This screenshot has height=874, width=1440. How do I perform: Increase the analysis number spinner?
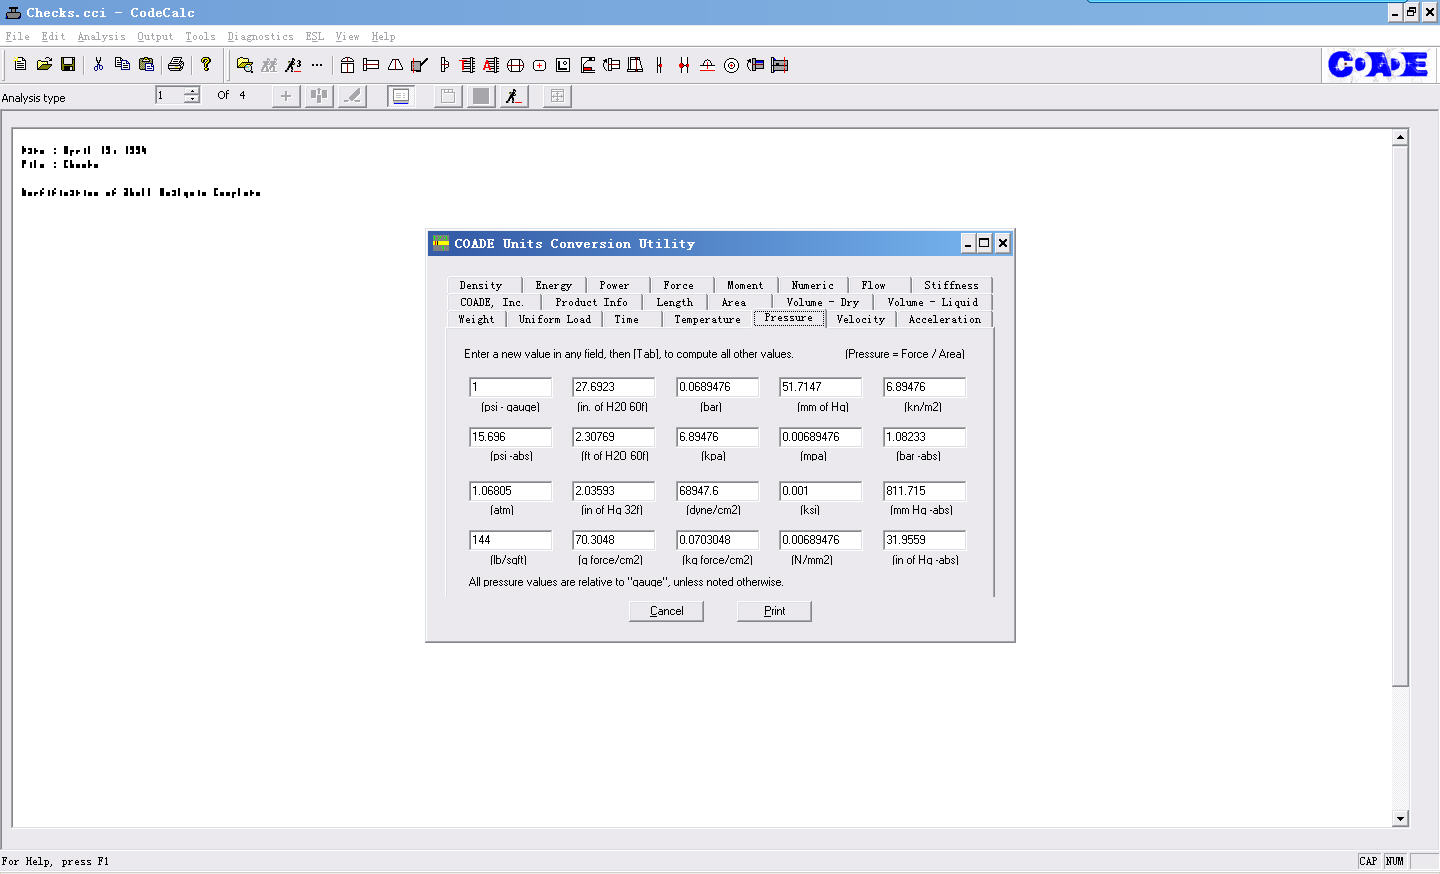pyautogui.click(x=192, y=91)
